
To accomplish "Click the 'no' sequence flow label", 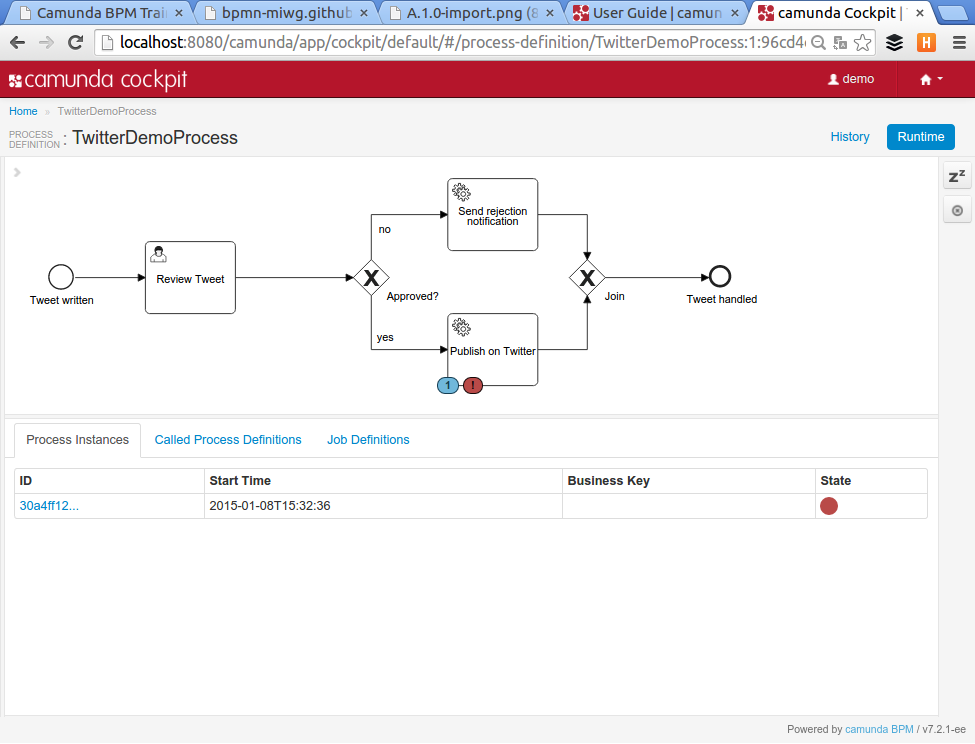I will 385,229.
